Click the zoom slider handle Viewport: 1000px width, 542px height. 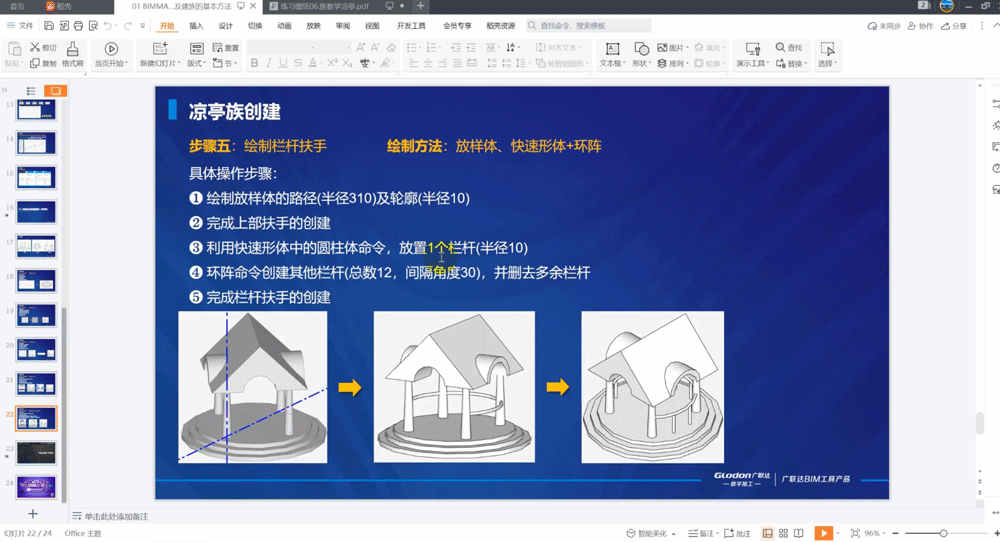coord(943,533)
